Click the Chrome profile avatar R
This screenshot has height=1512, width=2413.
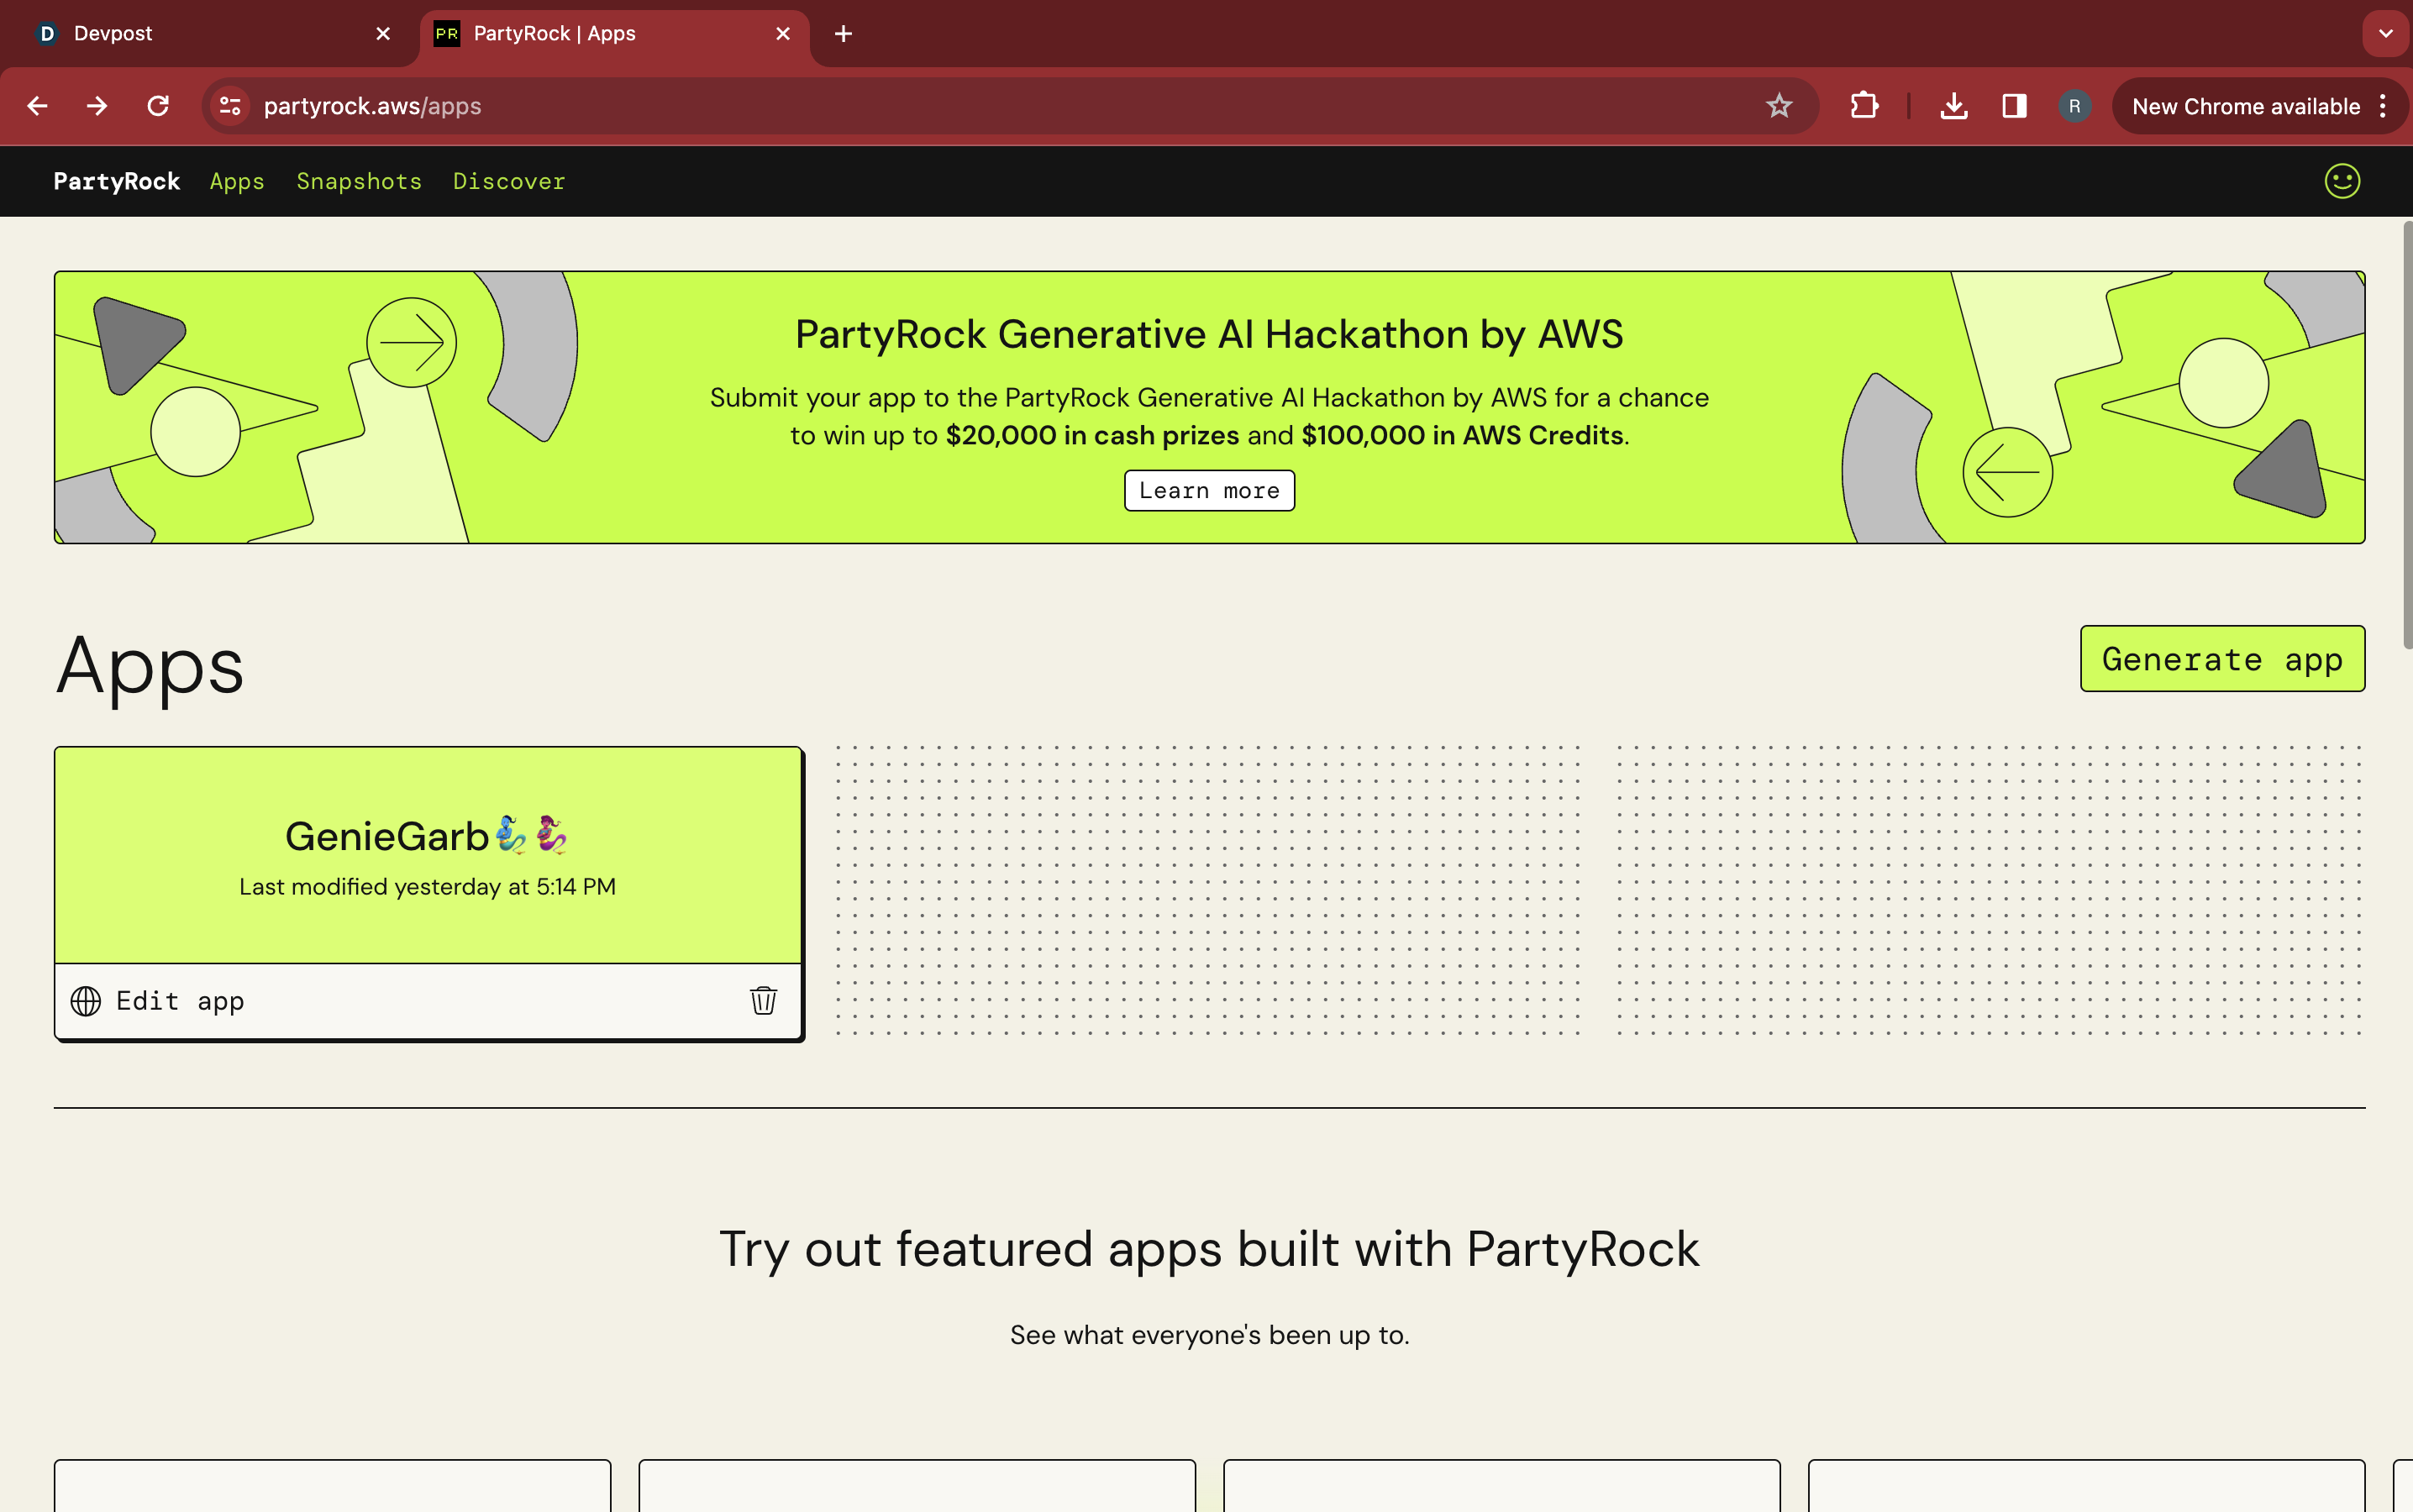tap(2074, 106)
